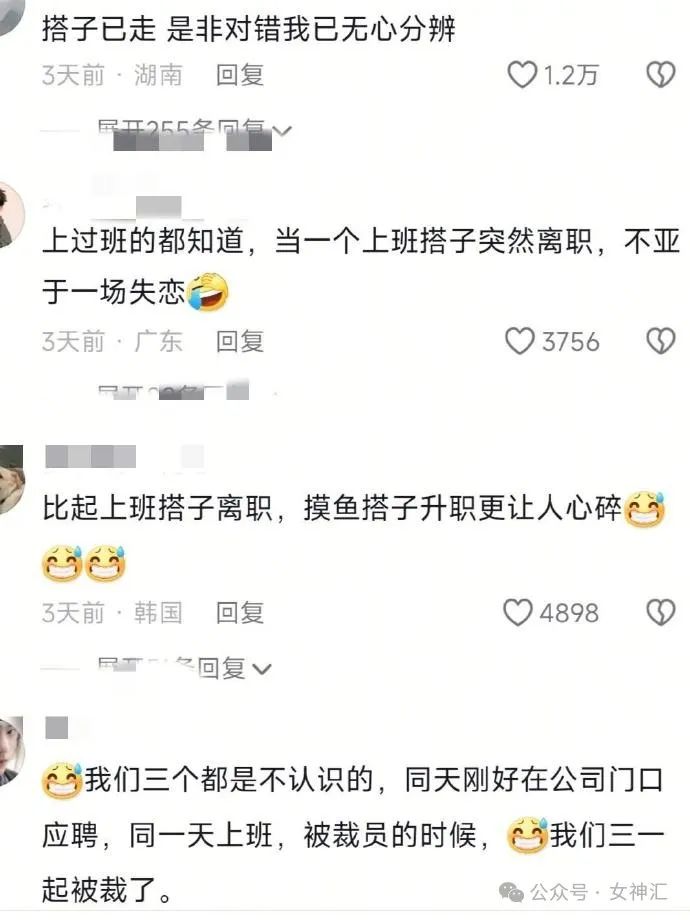Tap the sweat-grin emoji after 心碎
This screenshot has width=690, height=920.
644,509
